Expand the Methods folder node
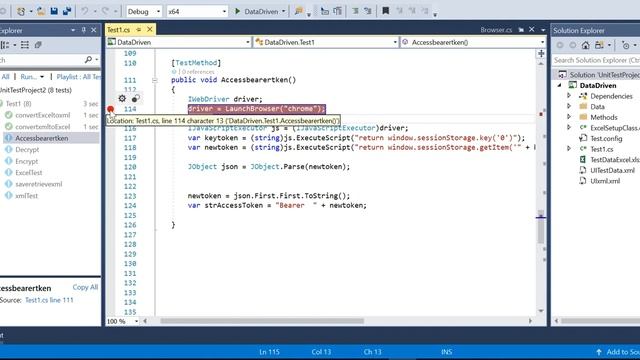This screenshot has width=640, height=360. [x=569, y=117]
